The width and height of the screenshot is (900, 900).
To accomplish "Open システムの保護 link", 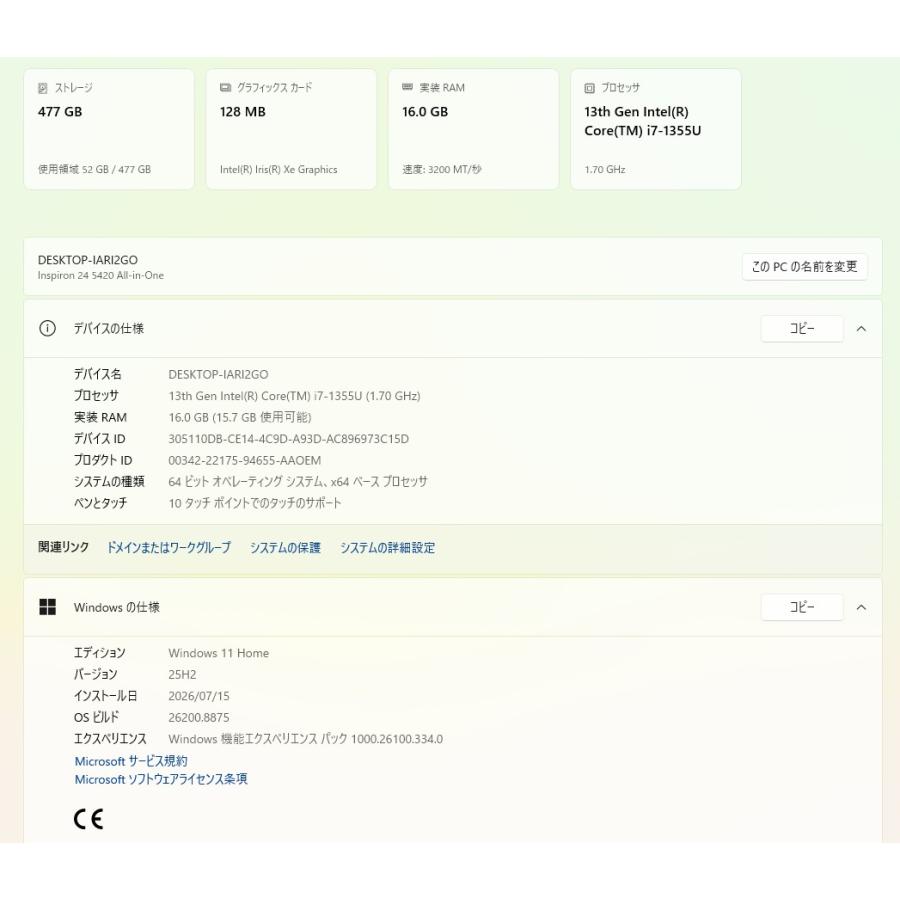I will coord(285,548).
